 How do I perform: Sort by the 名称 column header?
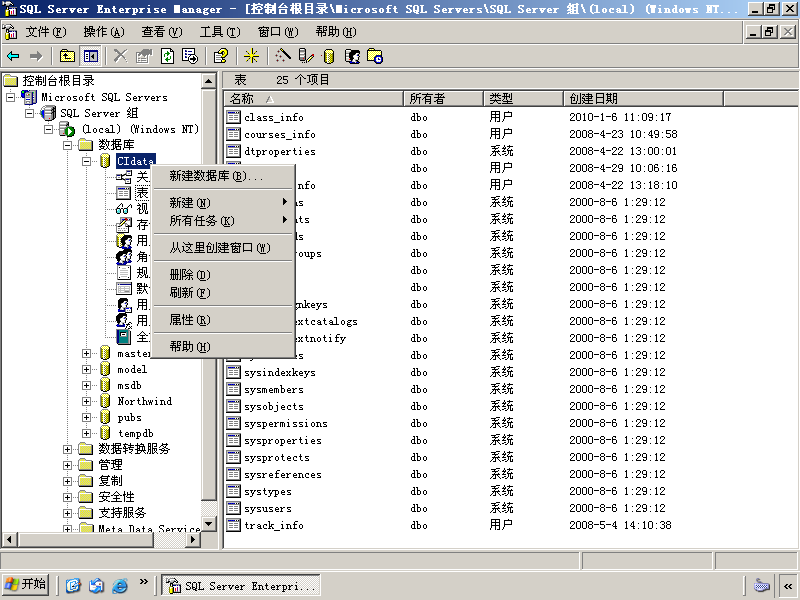coord(314,98)
